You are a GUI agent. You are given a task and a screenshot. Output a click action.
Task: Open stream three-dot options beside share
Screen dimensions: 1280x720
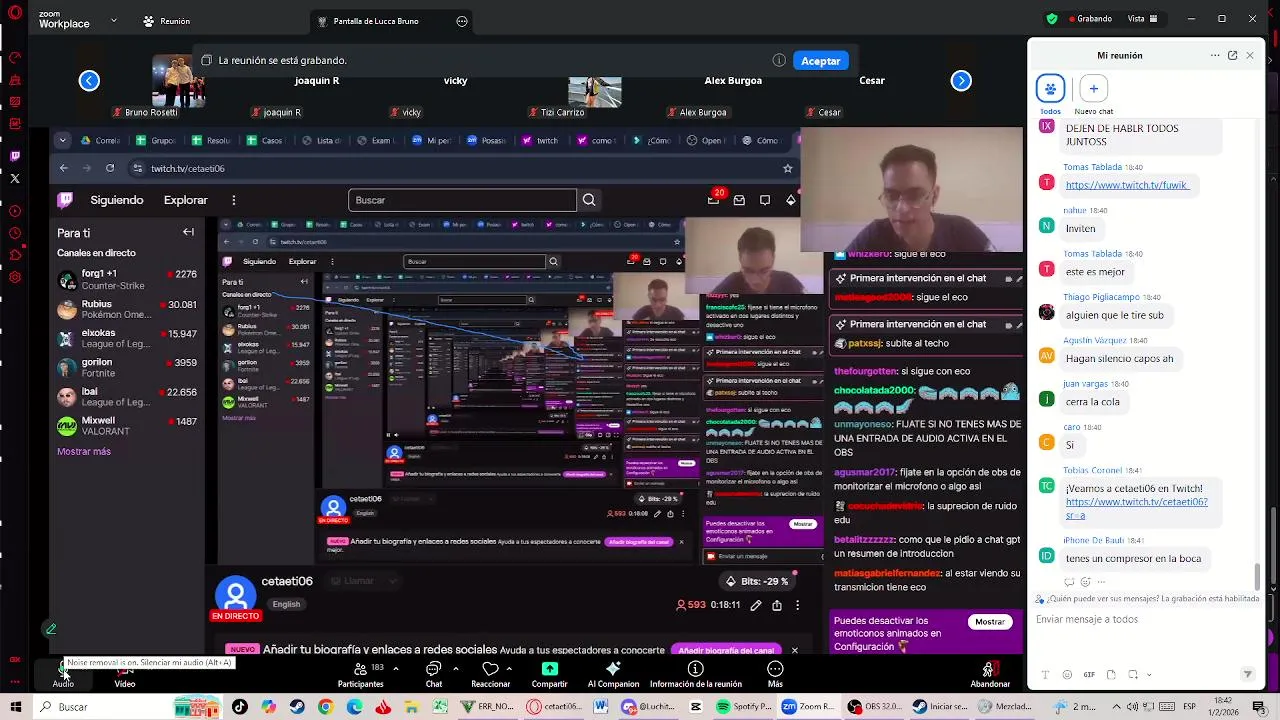pyautogui.click(x=797, y=605)
